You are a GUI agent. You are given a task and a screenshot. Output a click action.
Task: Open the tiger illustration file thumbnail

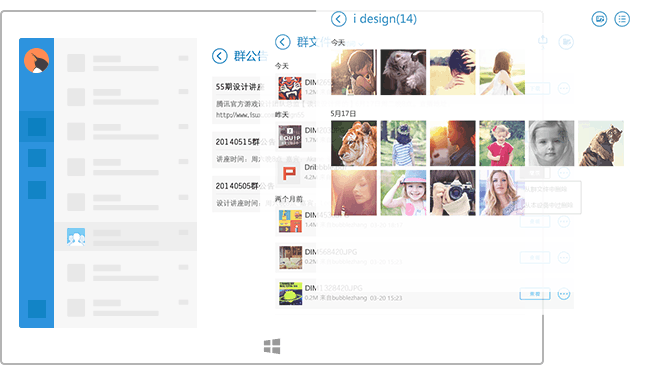[x=290, y=88]
